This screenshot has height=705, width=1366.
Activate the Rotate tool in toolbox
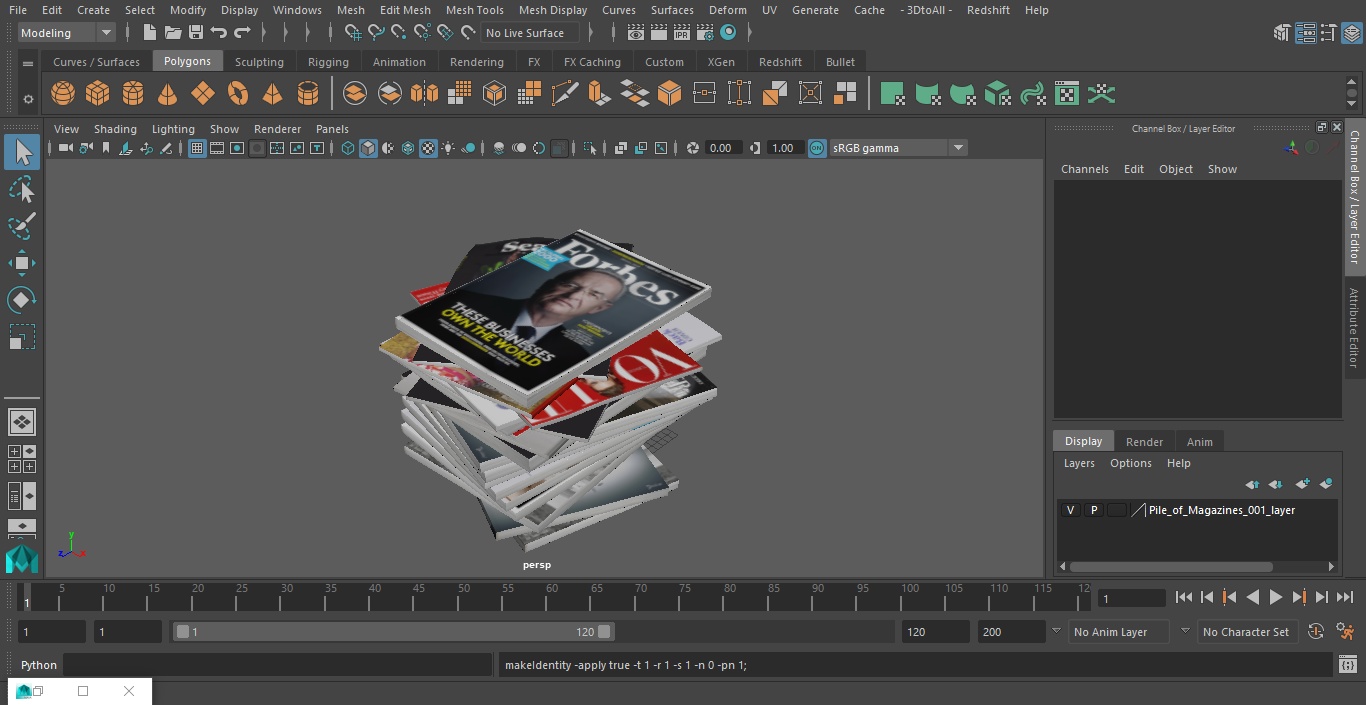(x=22, y=300)
